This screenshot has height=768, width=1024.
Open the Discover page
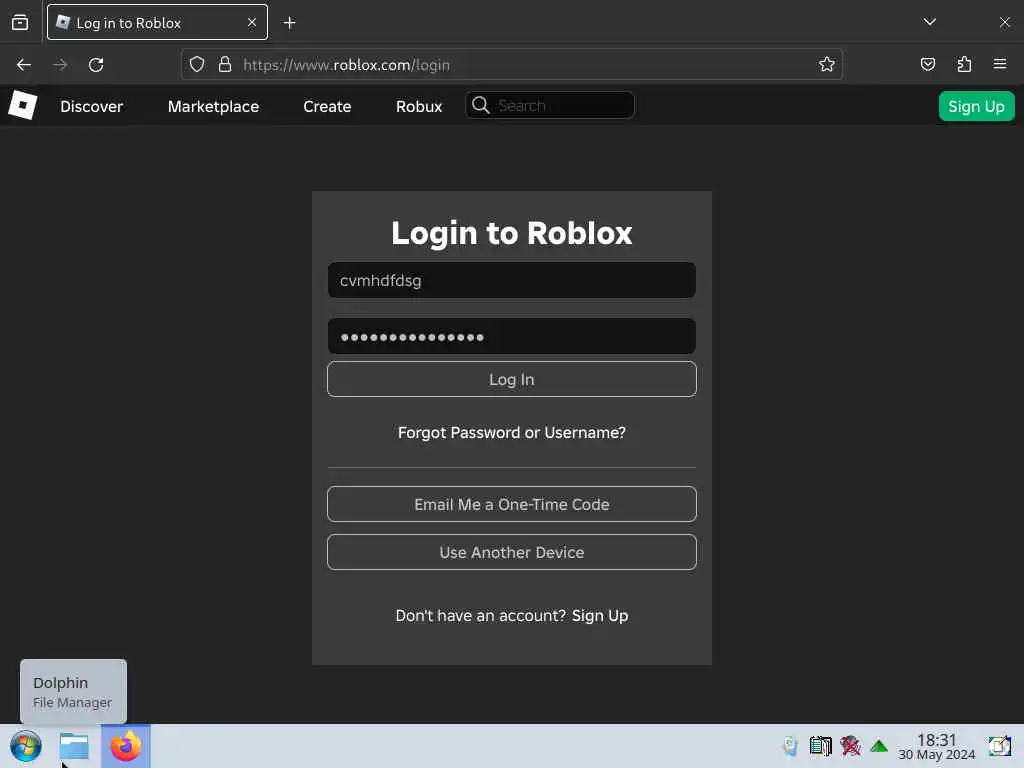click(x=91, y=106)
